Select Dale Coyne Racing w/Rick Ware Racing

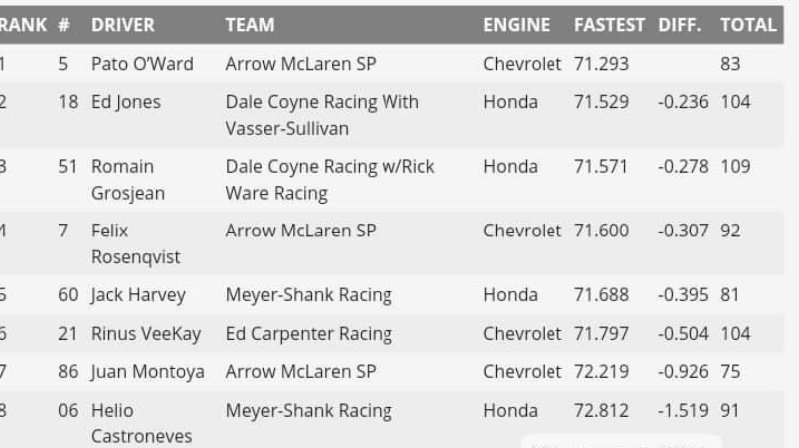(x=330, y=179)
